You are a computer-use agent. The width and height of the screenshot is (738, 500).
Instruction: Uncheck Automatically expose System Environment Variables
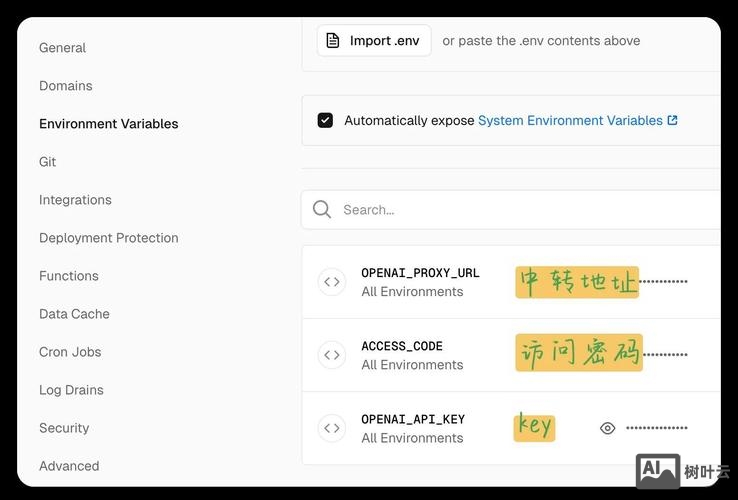point(325,120)
